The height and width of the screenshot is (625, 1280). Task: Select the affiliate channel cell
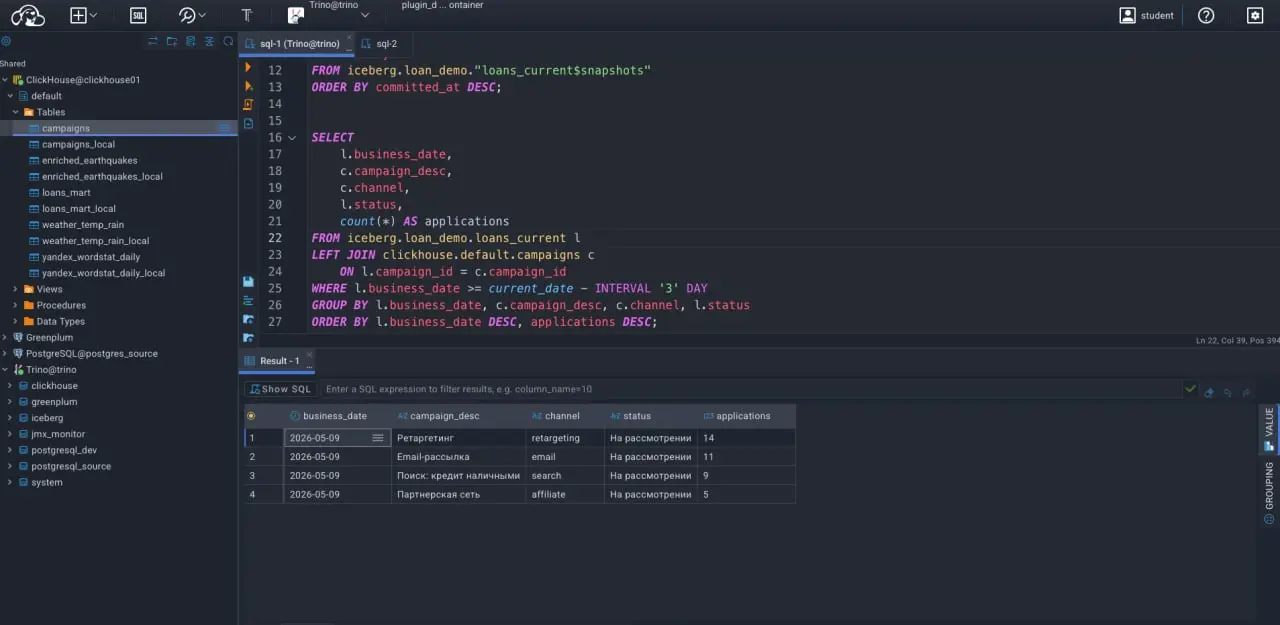click(565, 494)
